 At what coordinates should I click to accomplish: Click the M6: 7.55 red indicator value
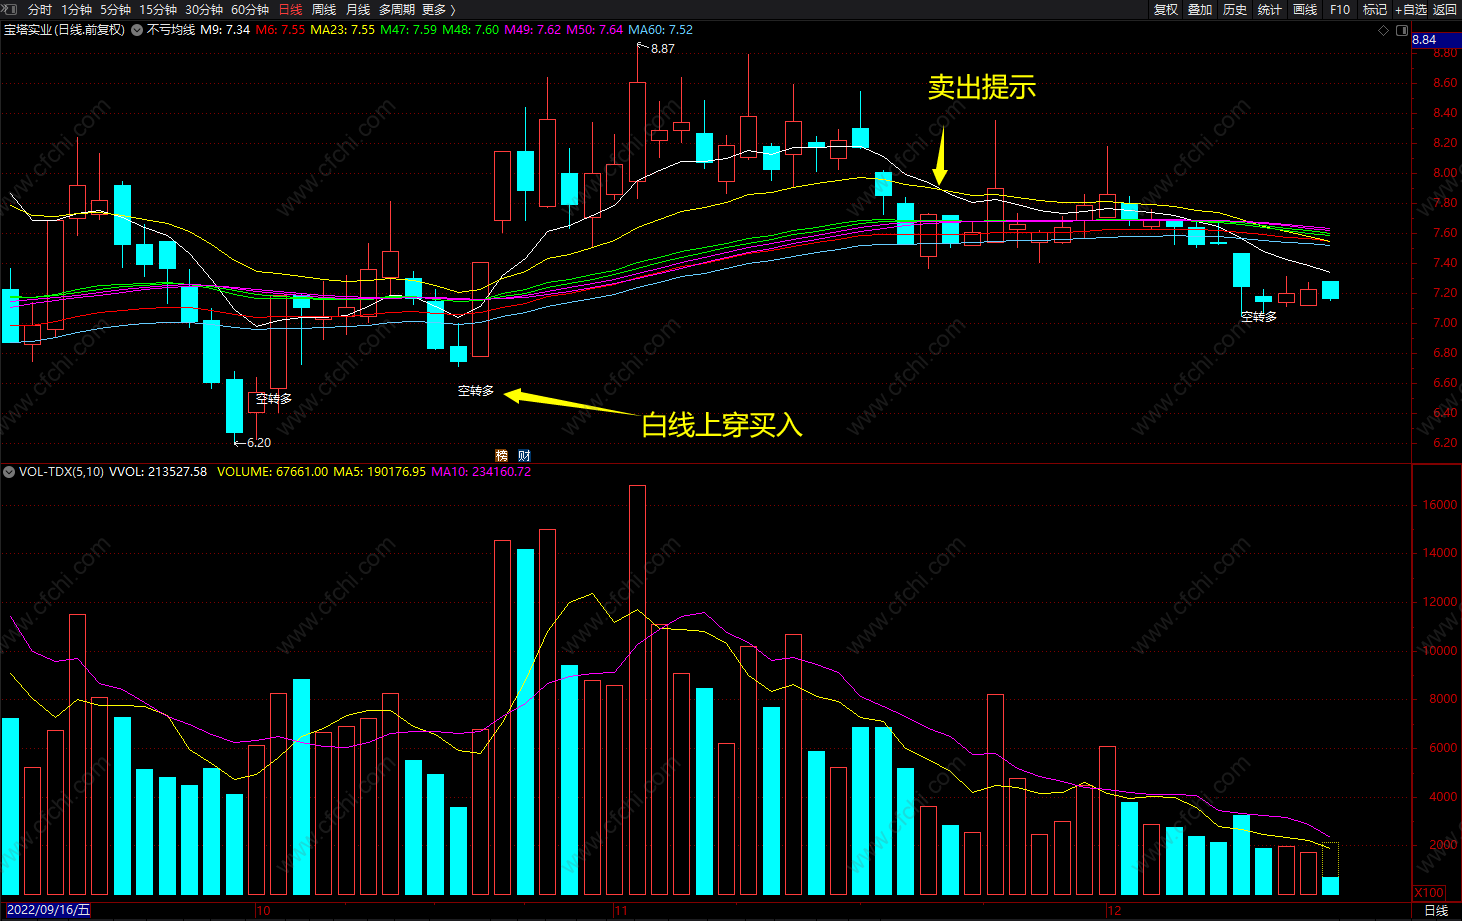tap(280, 30)
